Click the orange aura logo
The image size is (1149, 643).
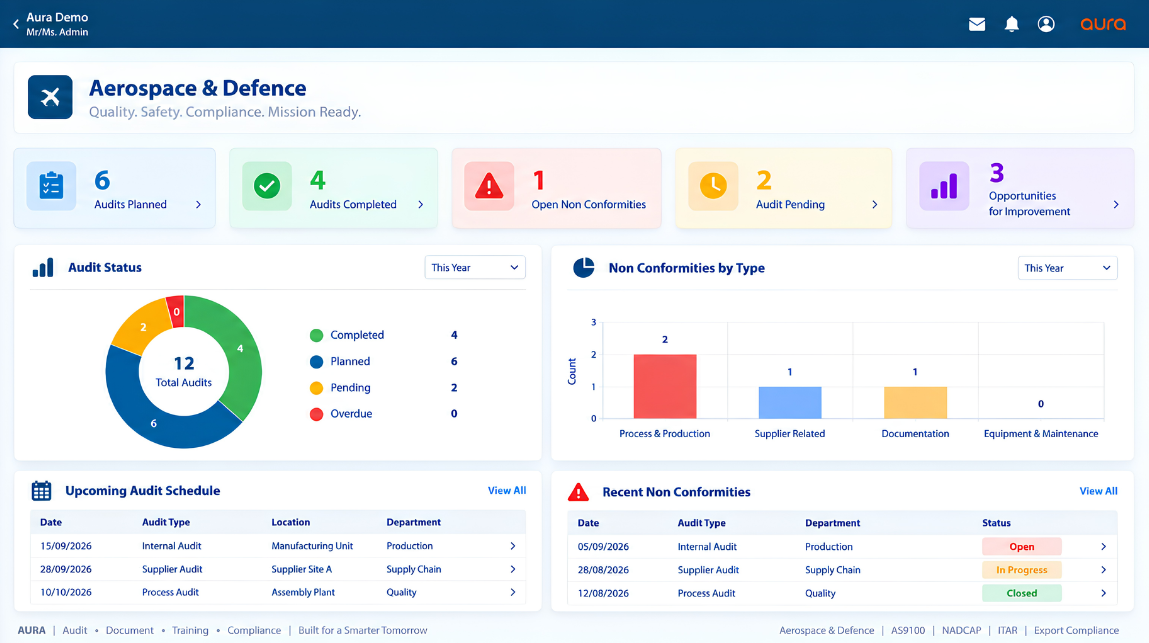1103,24
